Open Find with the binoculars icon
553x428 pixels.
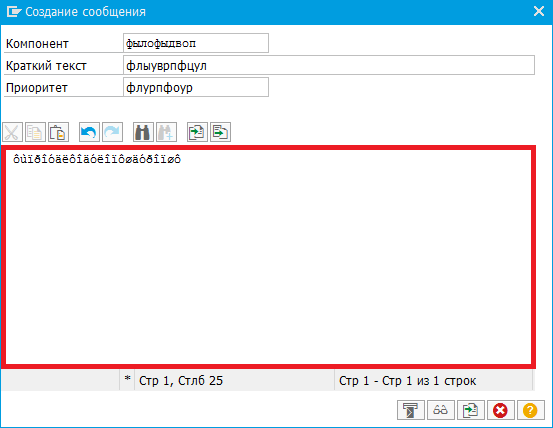click(143, 132)
